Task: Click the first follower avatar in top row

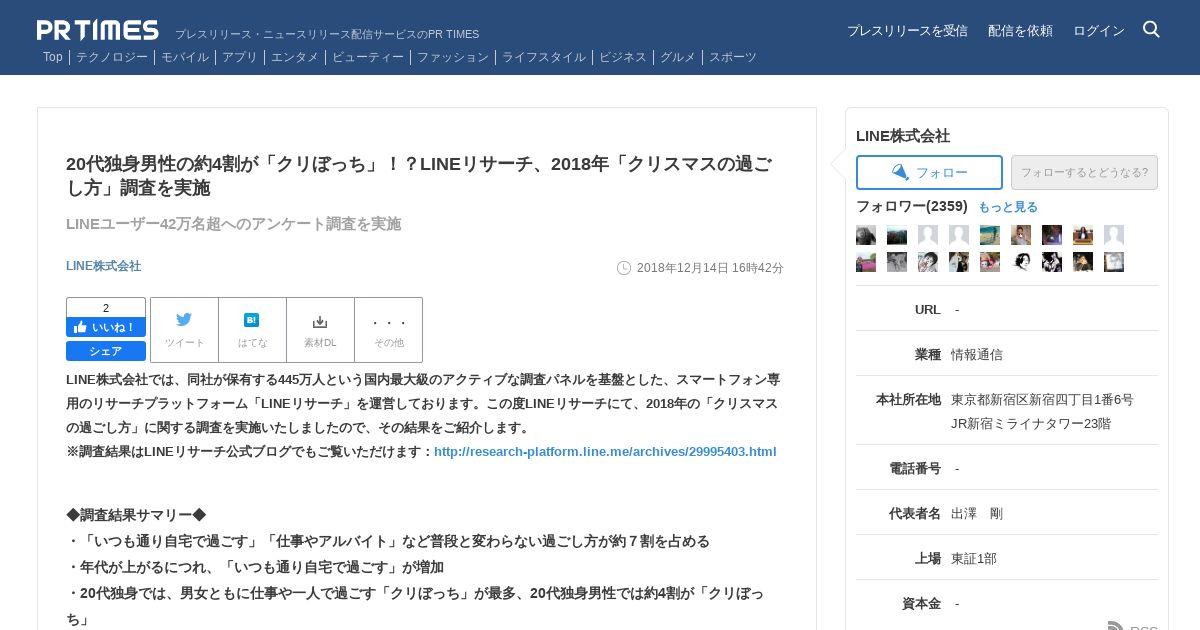Action: click(866, 235)
